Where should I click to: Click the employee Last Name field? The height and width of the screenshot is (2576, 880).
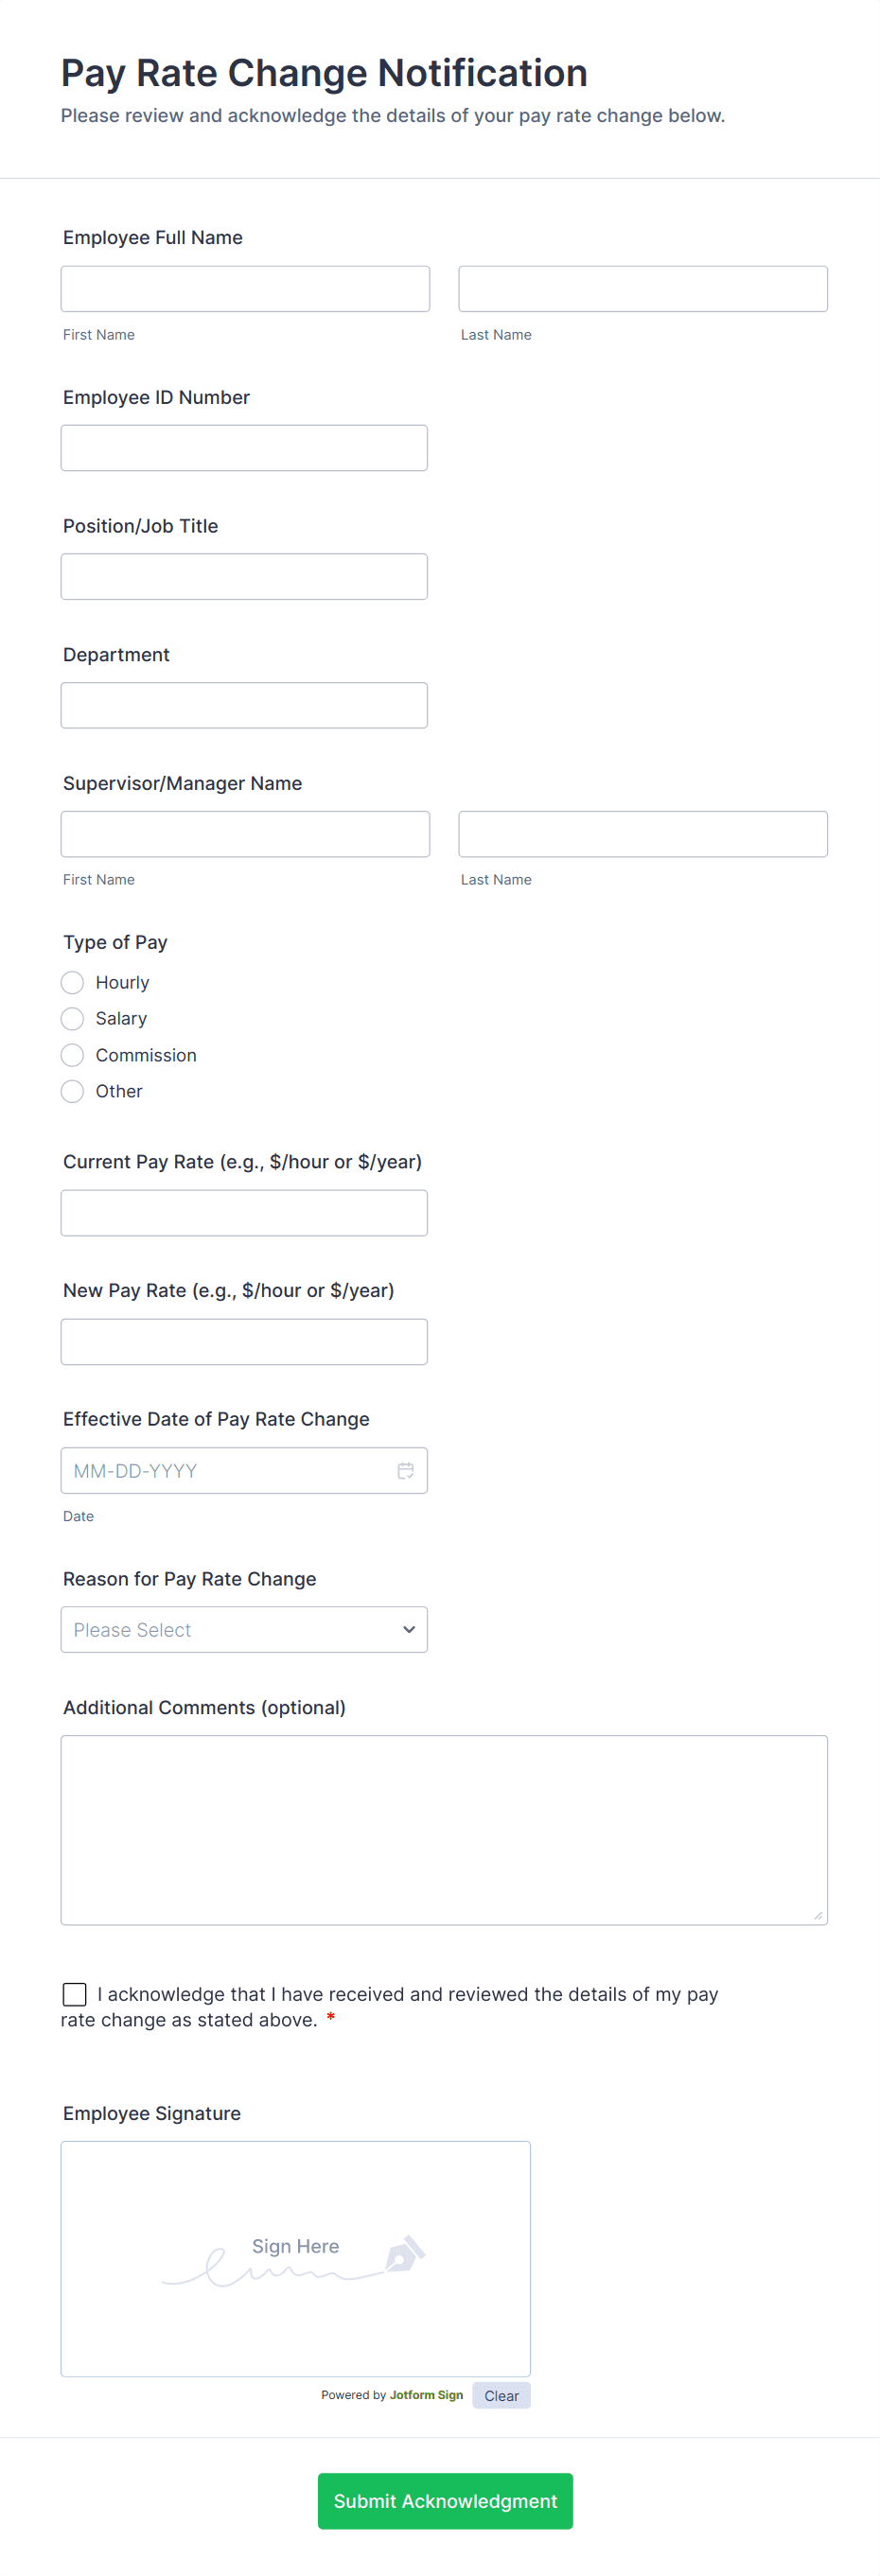tap(643, 289)
